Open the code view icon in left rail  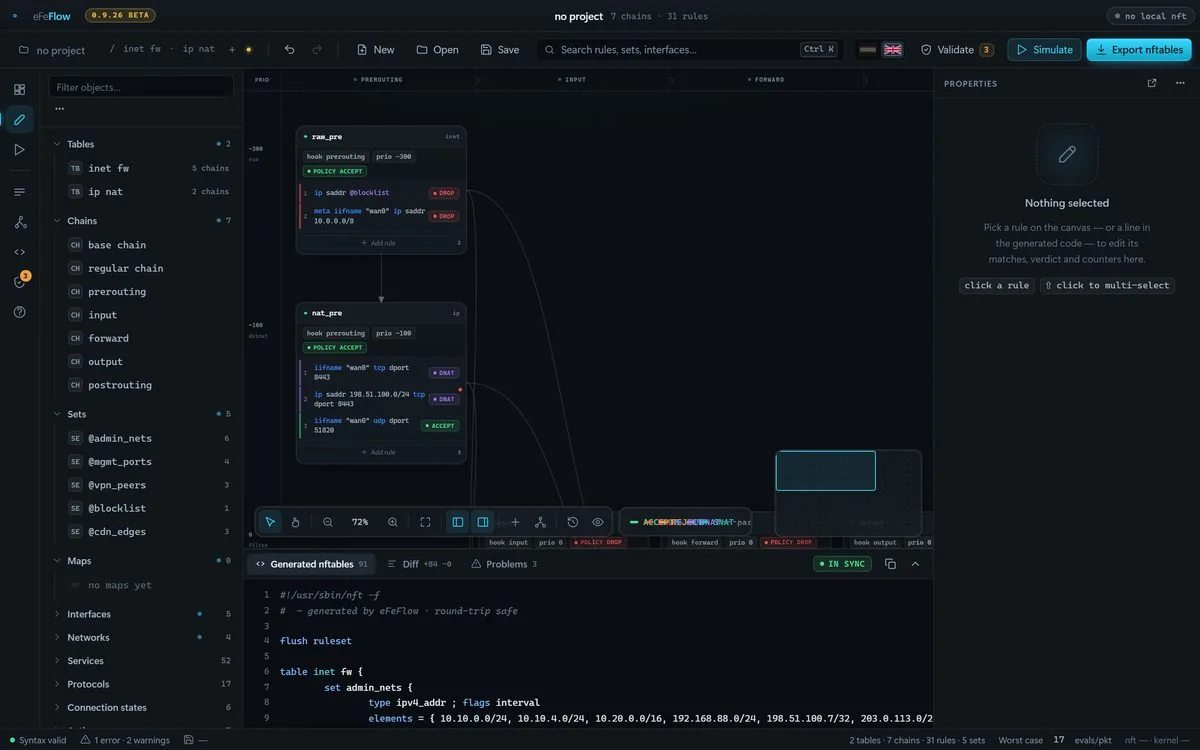coord(19,252)
